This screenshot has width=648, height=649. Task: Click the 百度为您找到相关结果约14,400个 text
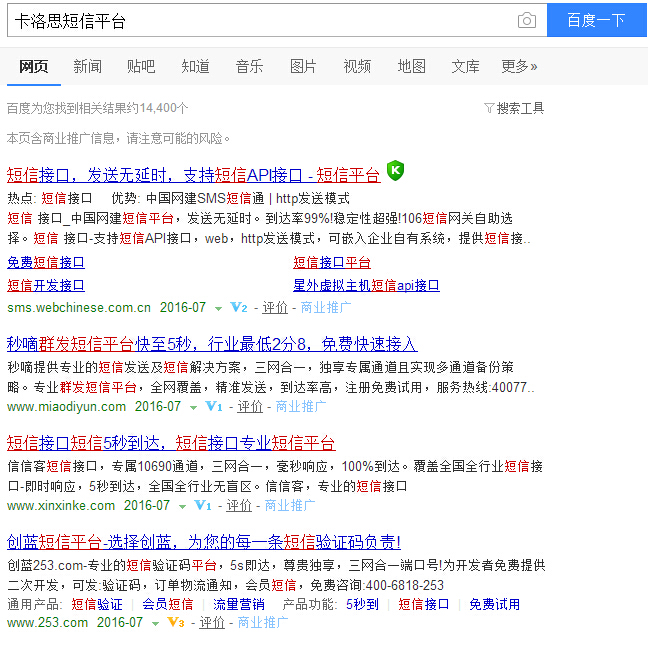[x=98, y=108]
